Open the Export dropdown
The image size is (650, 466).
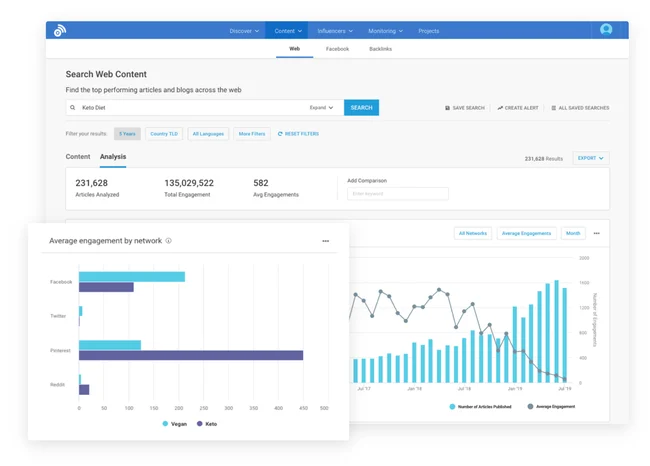click(591, 158)
